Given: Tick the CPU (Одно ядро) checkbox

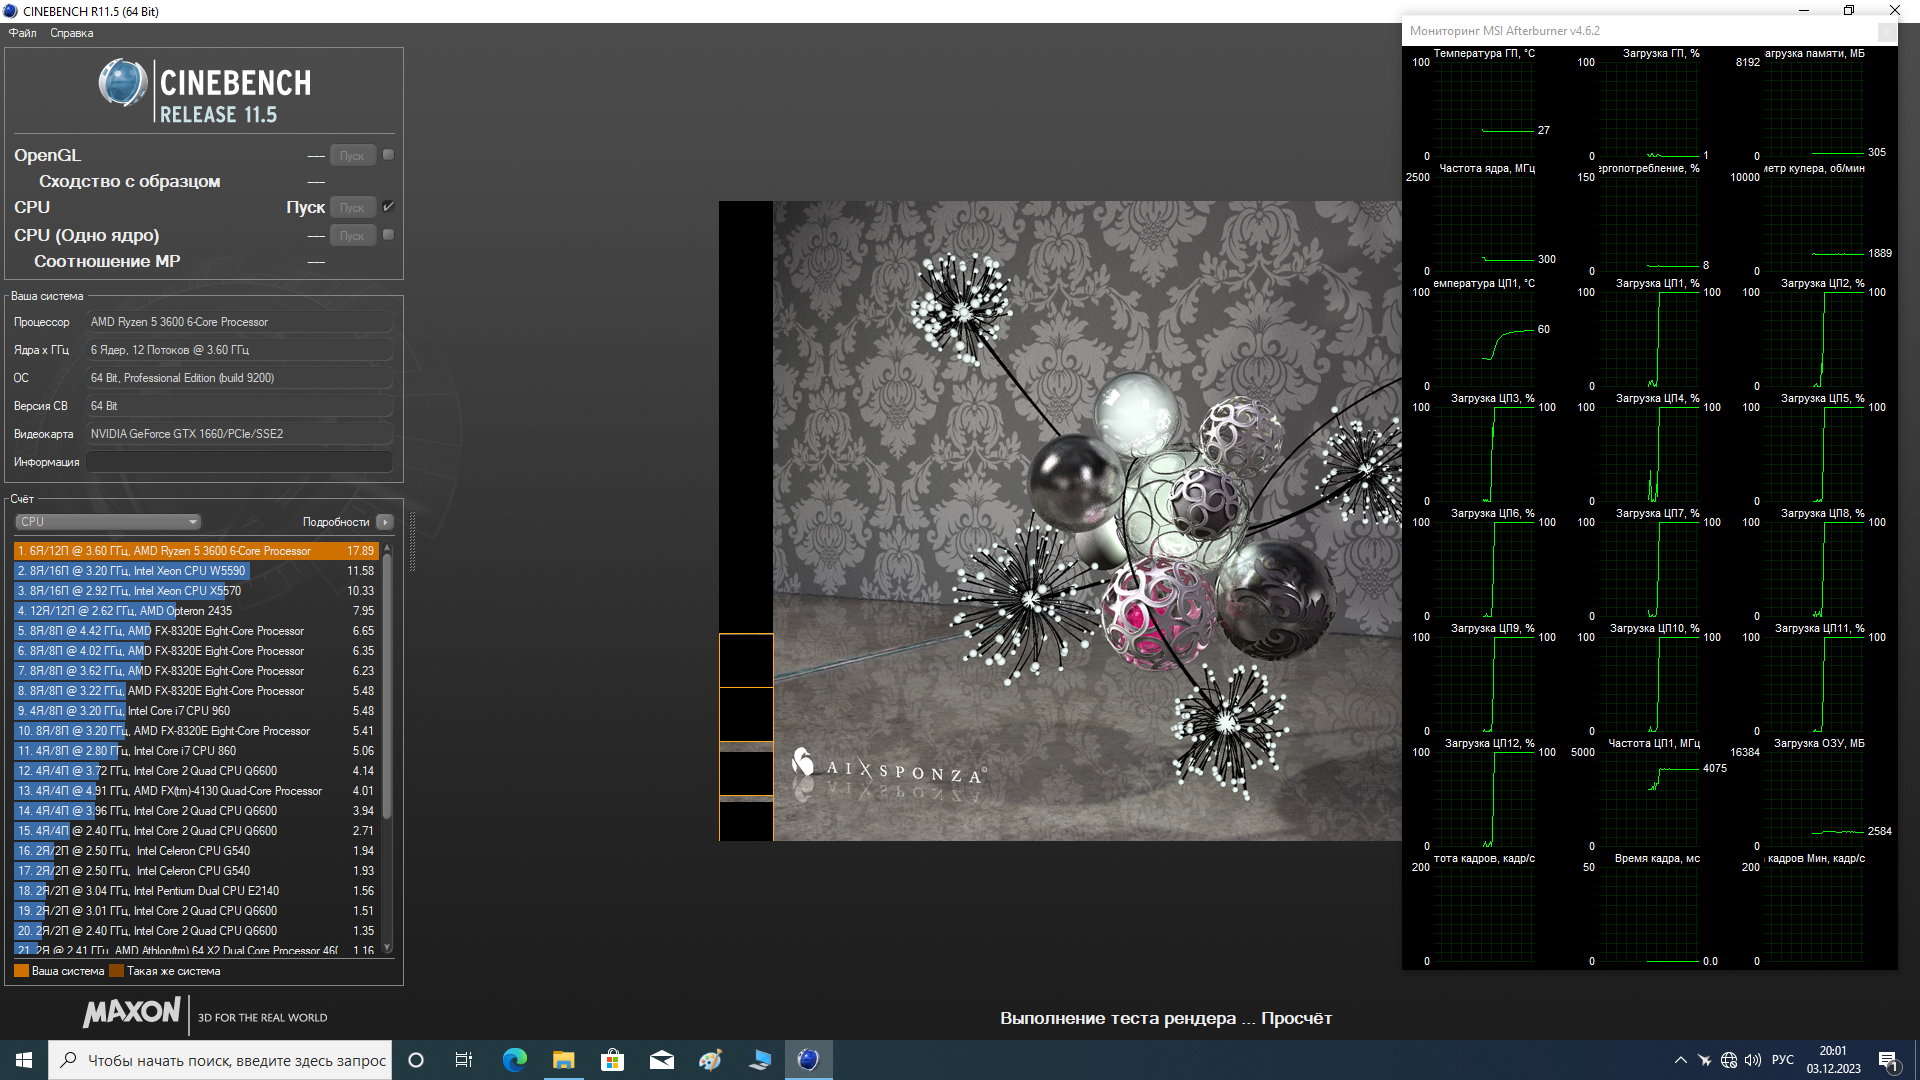Looking at the screenshot, I should [388, 235].
